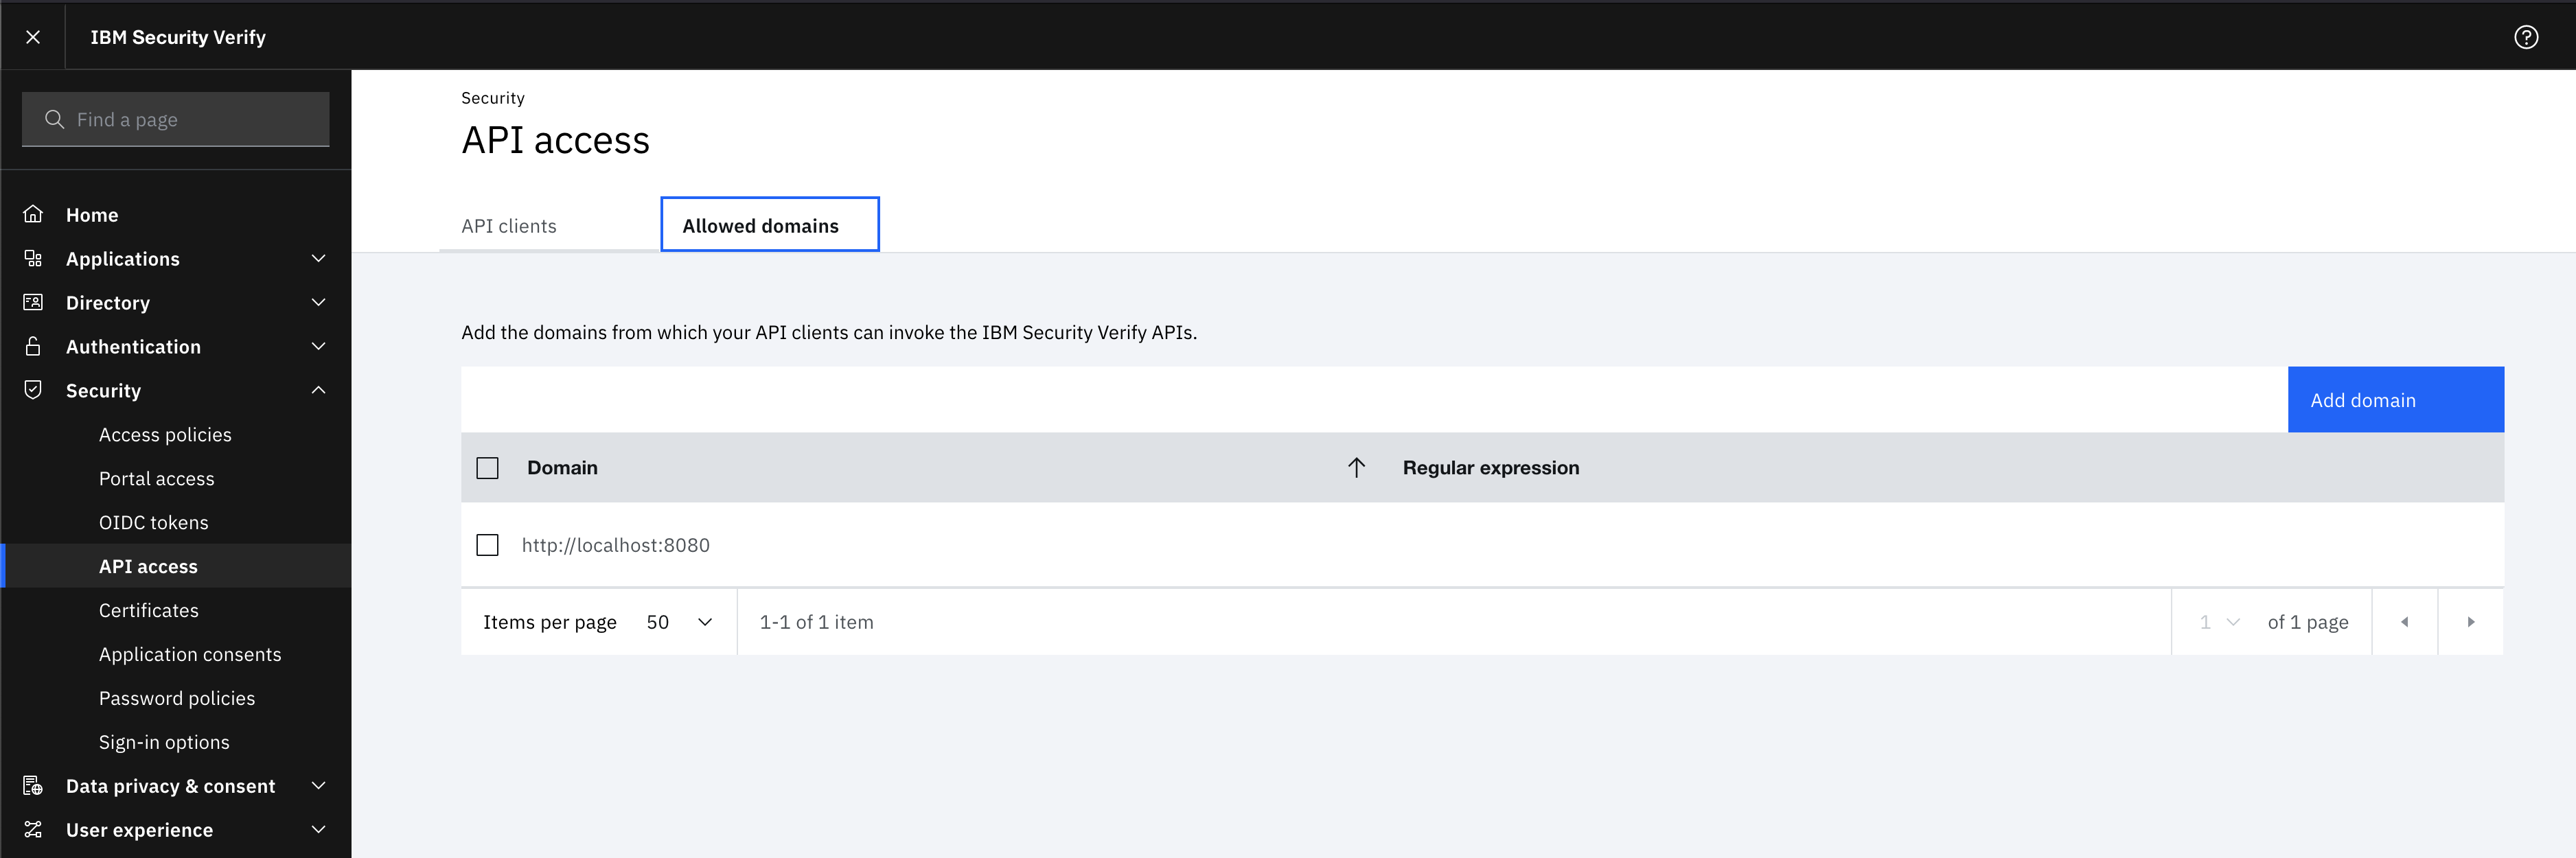The height and width of the screenshot is (858, 2576).
Task: Click the Security navigation icon
Action: coord(33,390)
